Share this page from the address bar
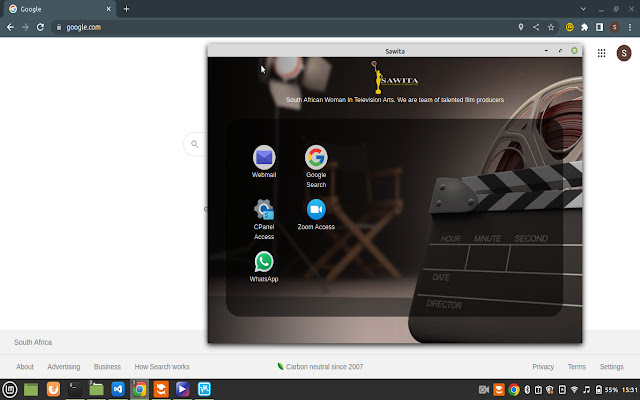Image resolution: width=640 pixels, height=400 pixels. pos(536,27)
